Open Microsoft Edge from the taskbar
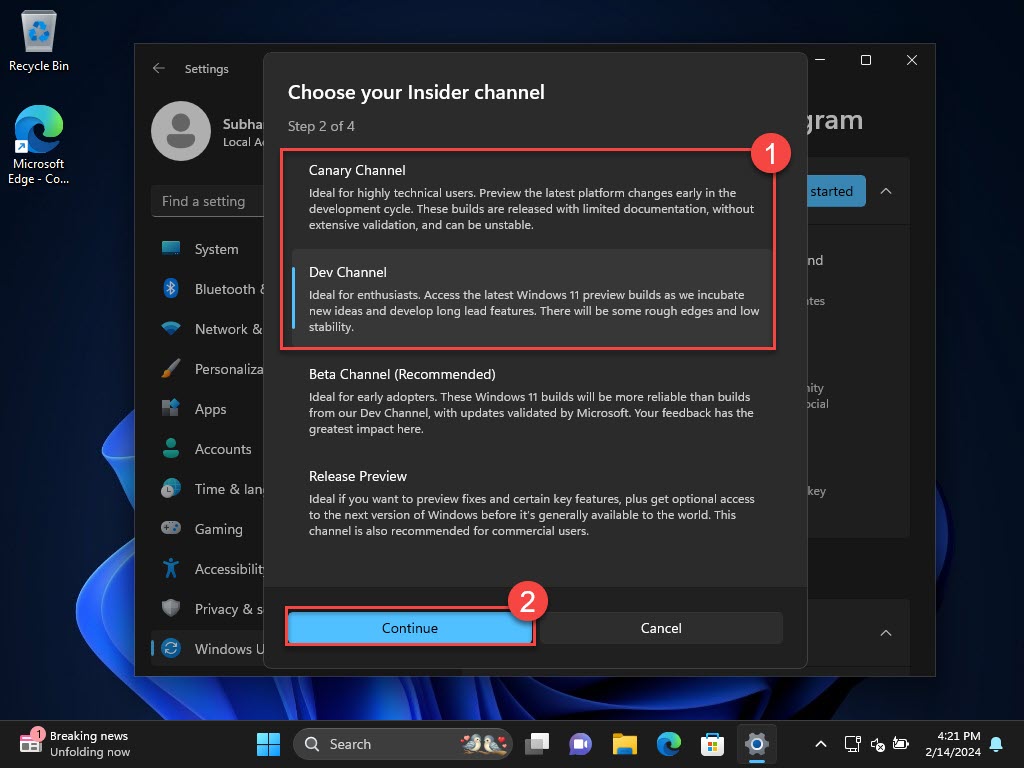 (668, 744)
